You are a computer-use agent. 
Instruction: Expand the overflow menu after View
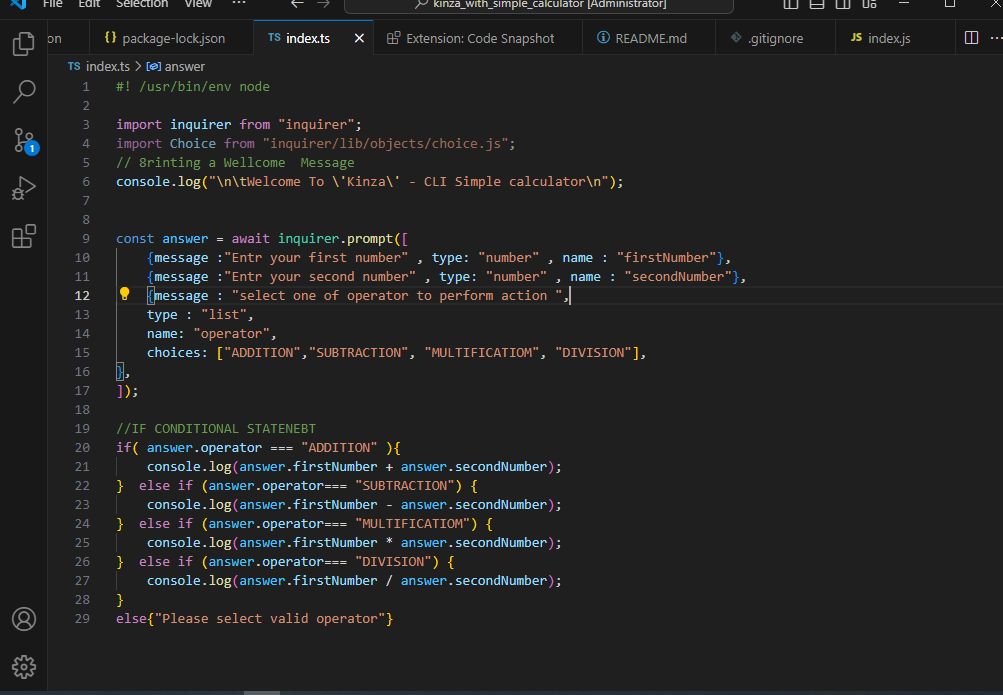coord(238,4)
